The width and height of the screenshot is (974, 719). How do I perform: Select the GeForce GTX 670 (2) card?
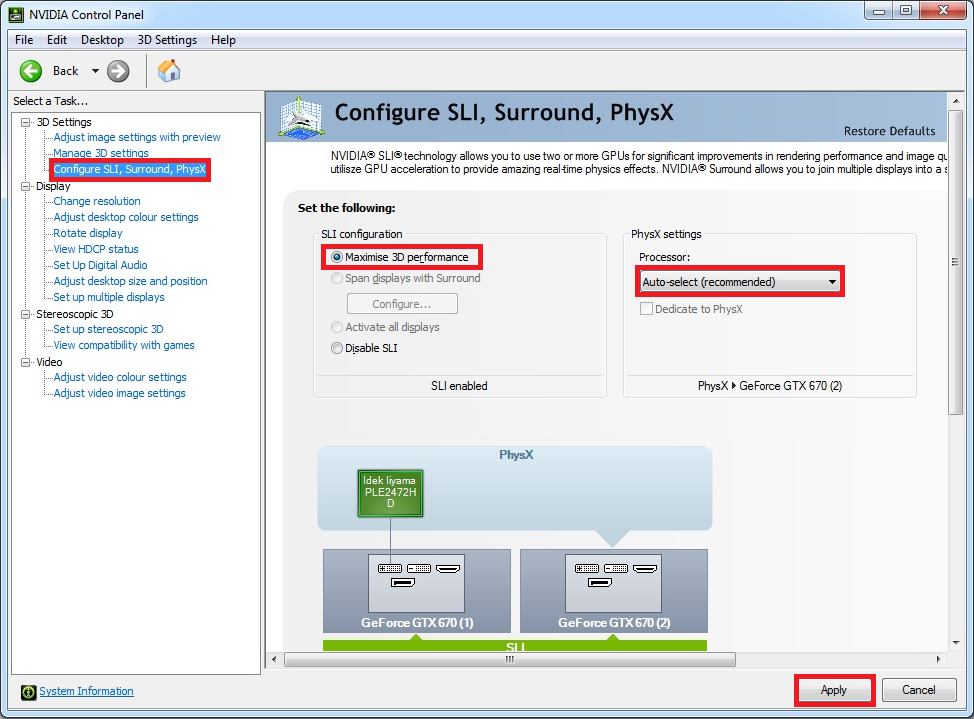click(613, 592)
